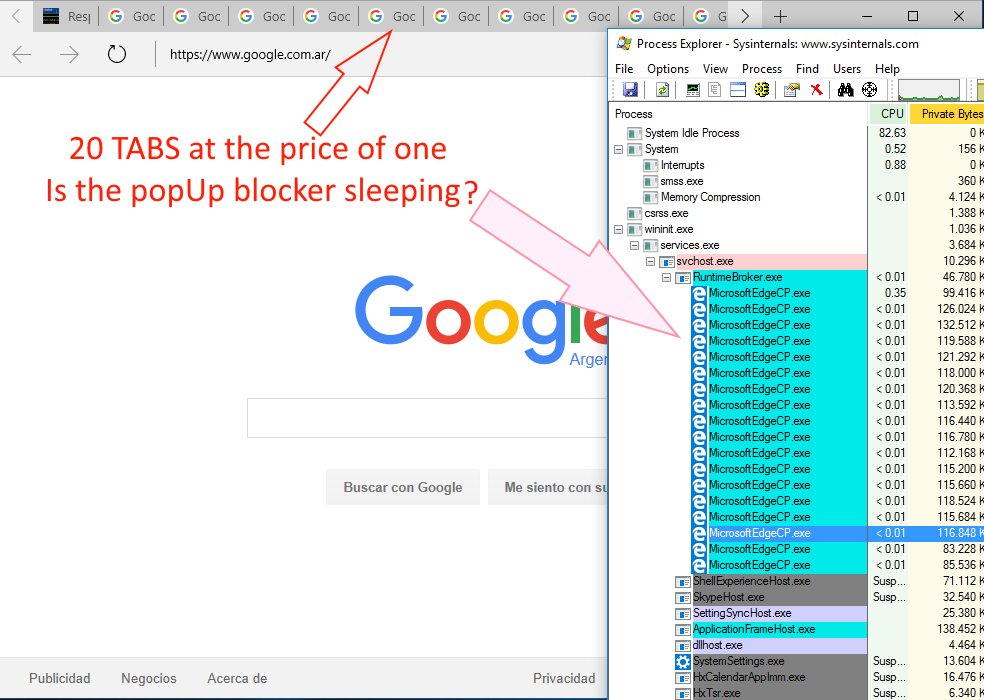Click the Me siento con suerte button
The width and height of the screenshot is (984, 700).
[548, 487]
